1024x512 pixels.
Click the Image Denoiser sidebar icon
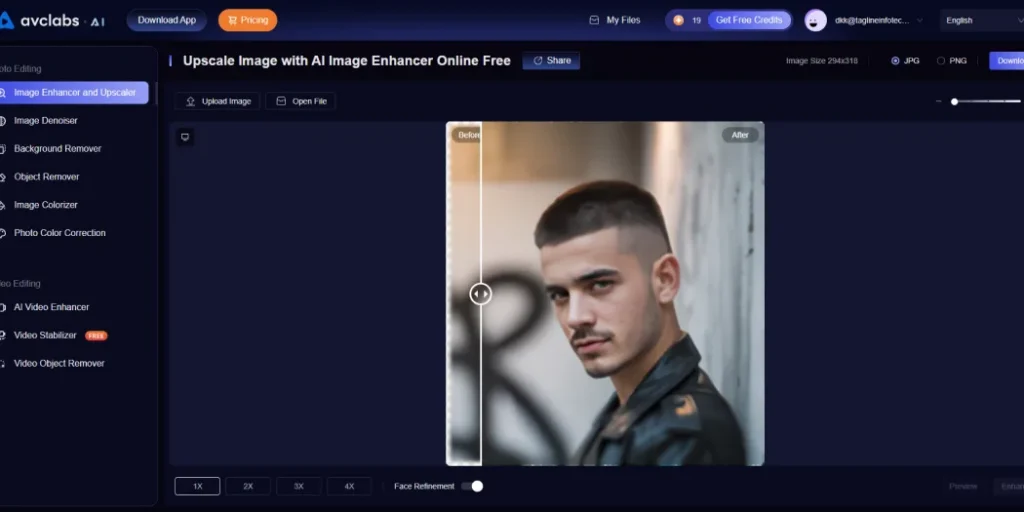coord(3,121)
